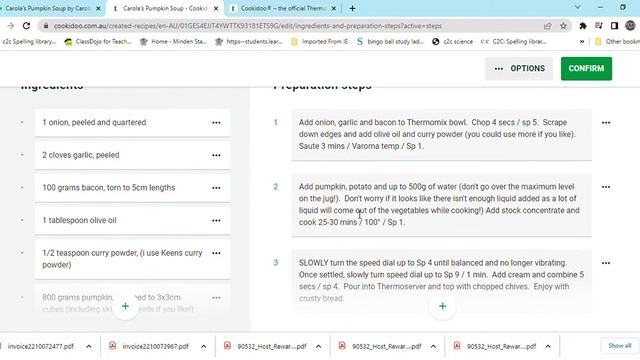The width and height of the screenshot is (640, 360).
Task: Edit the curry powder ingredient field
Action: tap(132, 259)
